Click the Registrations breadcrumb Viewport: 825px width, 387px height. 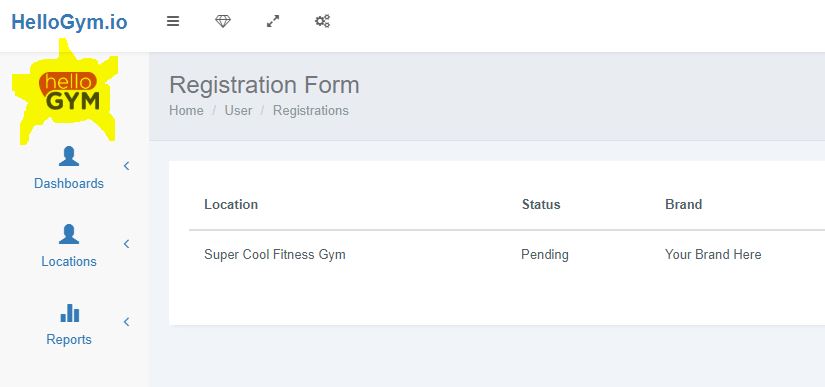coord(310,111)
